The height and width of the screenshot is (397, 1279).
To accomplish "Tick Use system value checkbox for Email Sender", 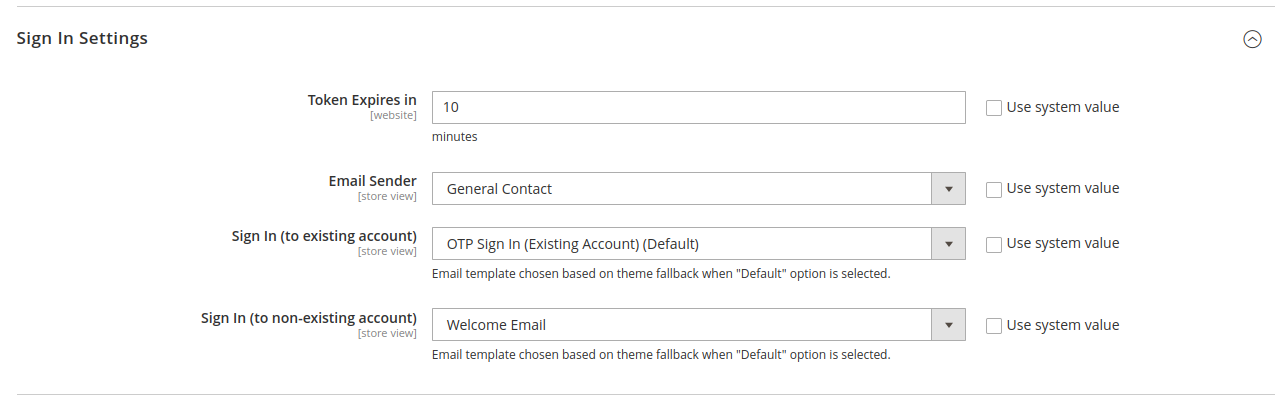I will pos(994,189).
